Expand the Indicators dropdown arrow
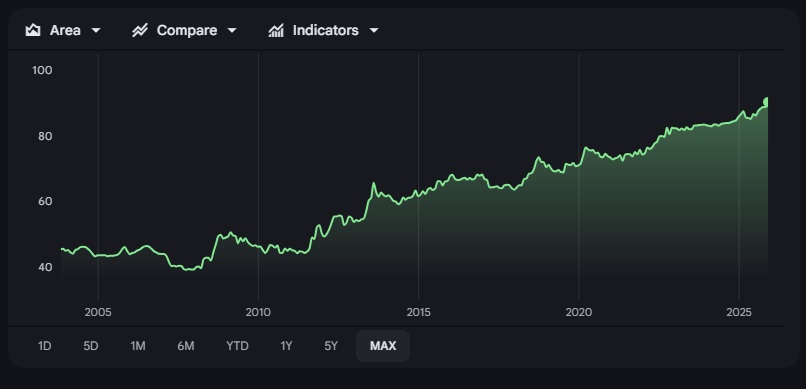This screenshot has width=806, height=389. pyautogui.click(x=374, y=31)
